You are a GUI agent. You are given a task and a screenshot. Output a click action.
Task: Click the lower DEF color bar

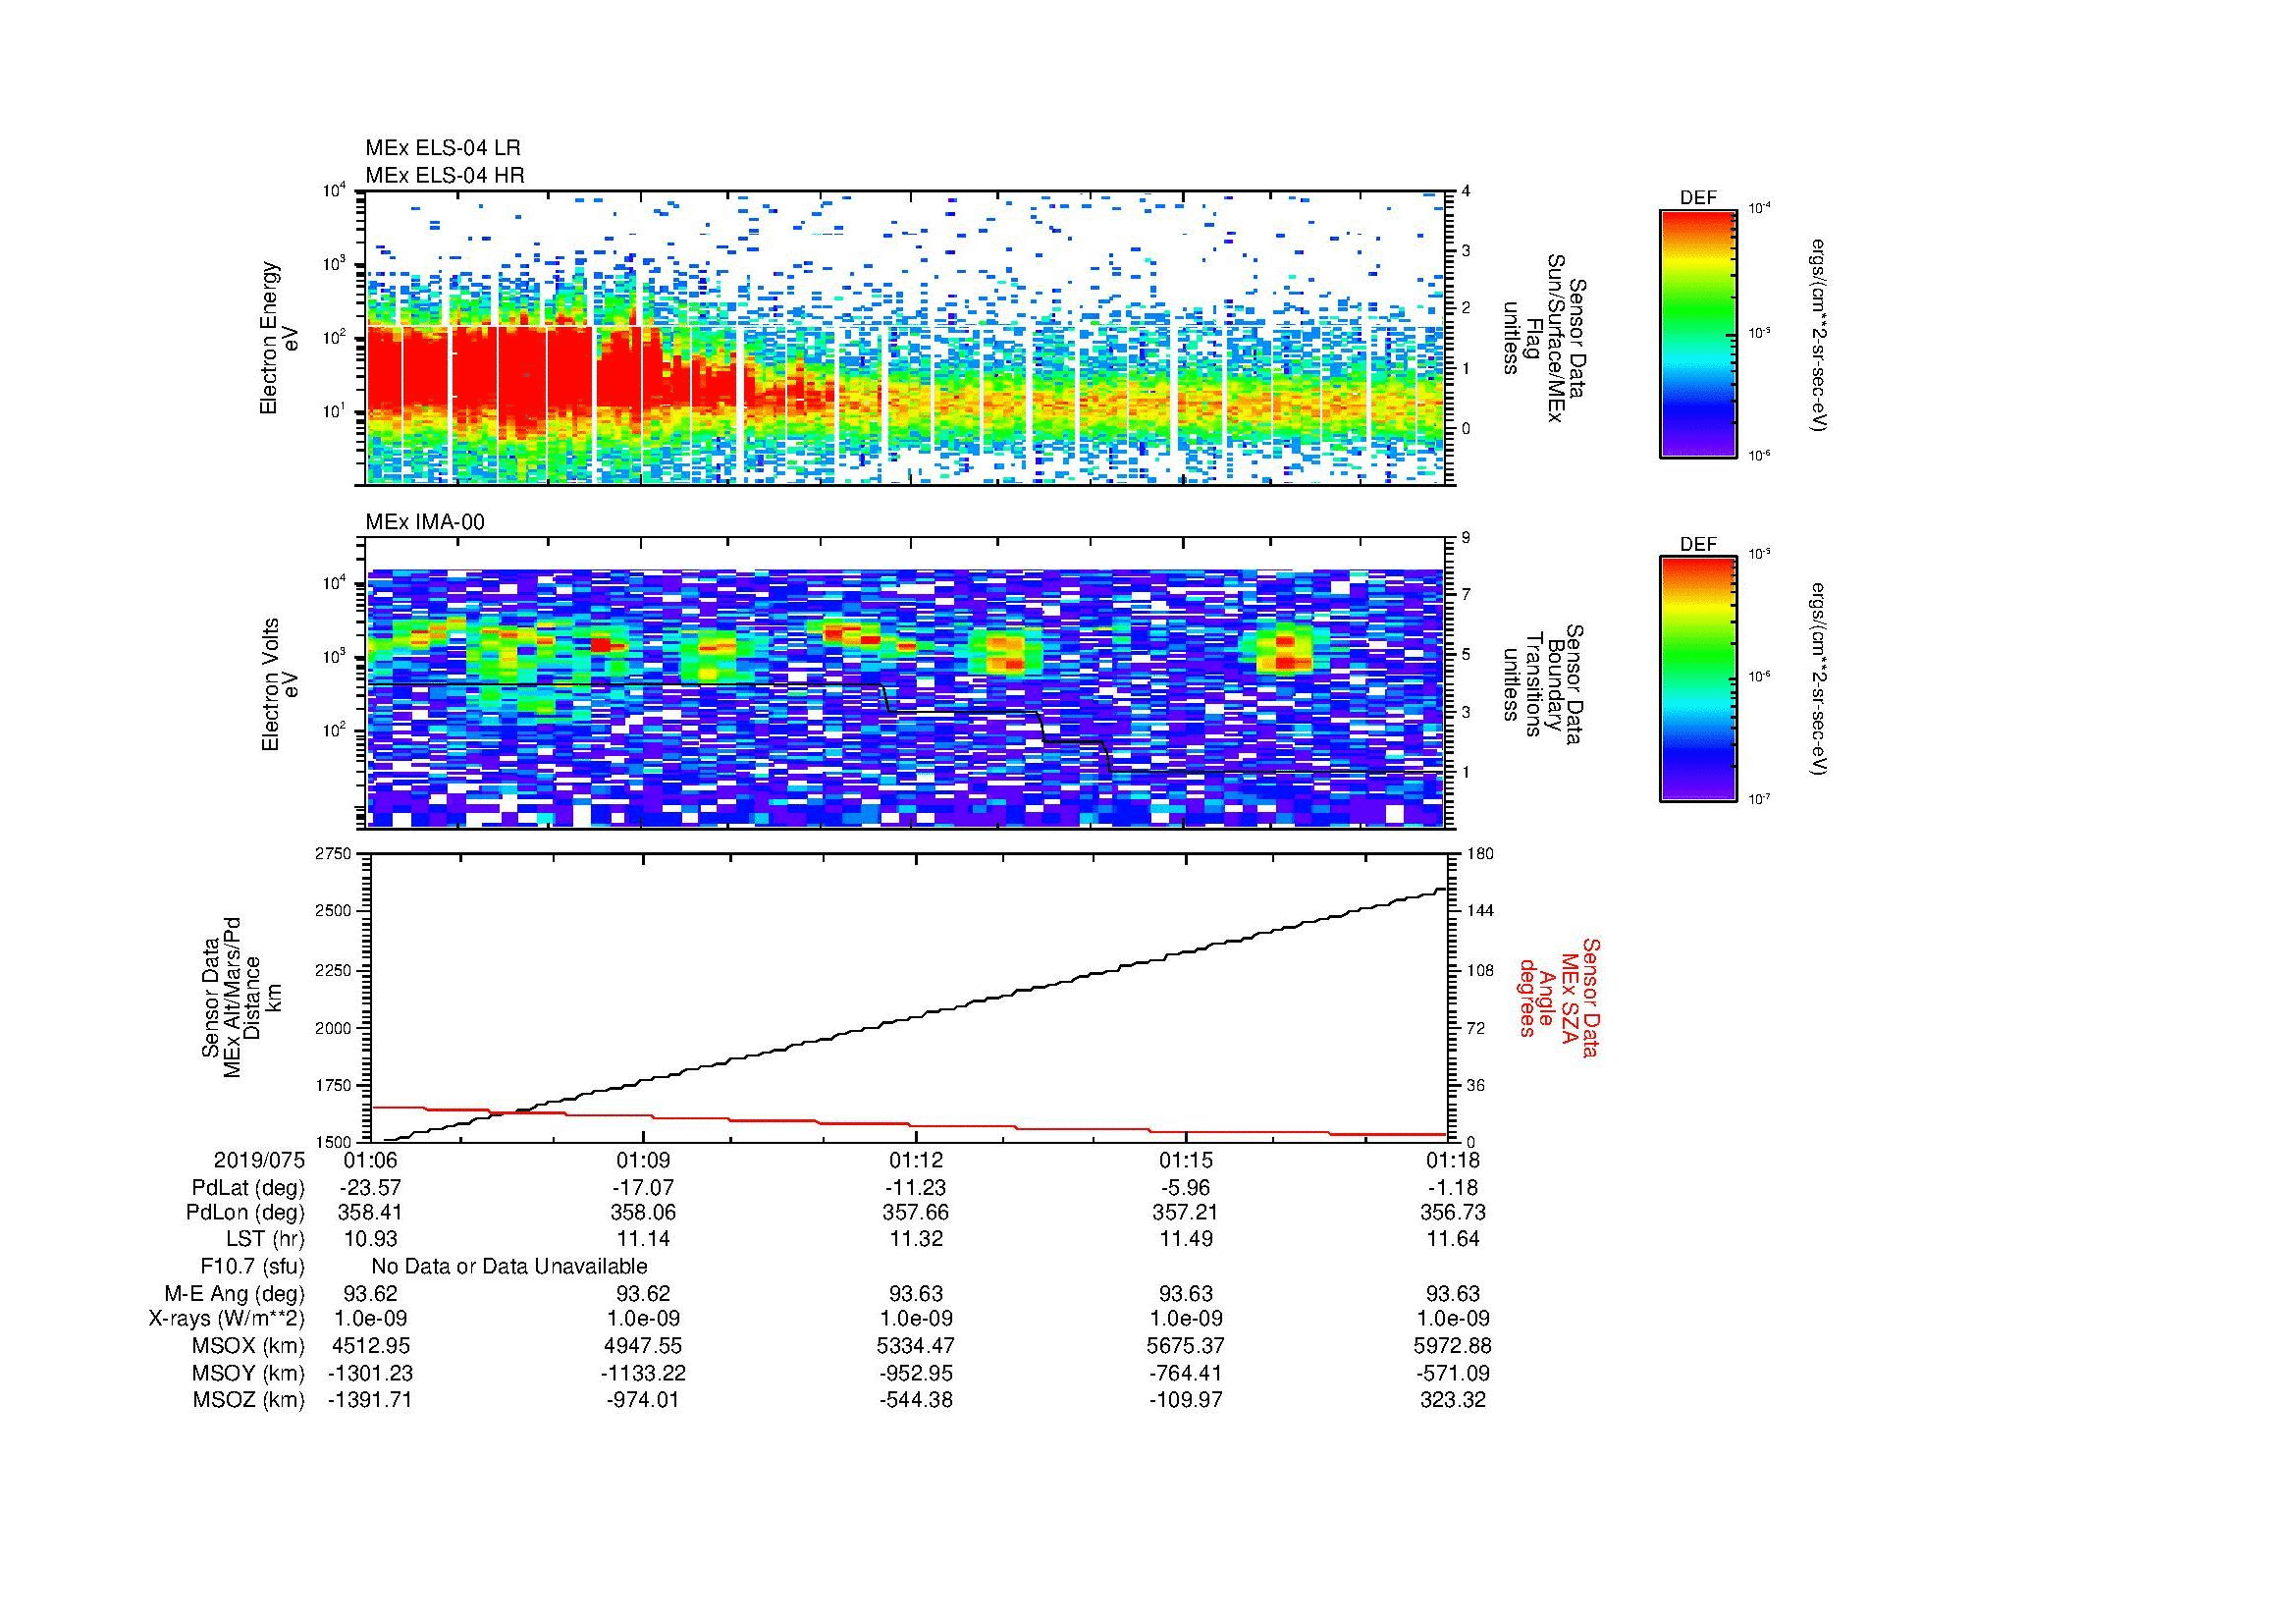(x=1698, y=679)
